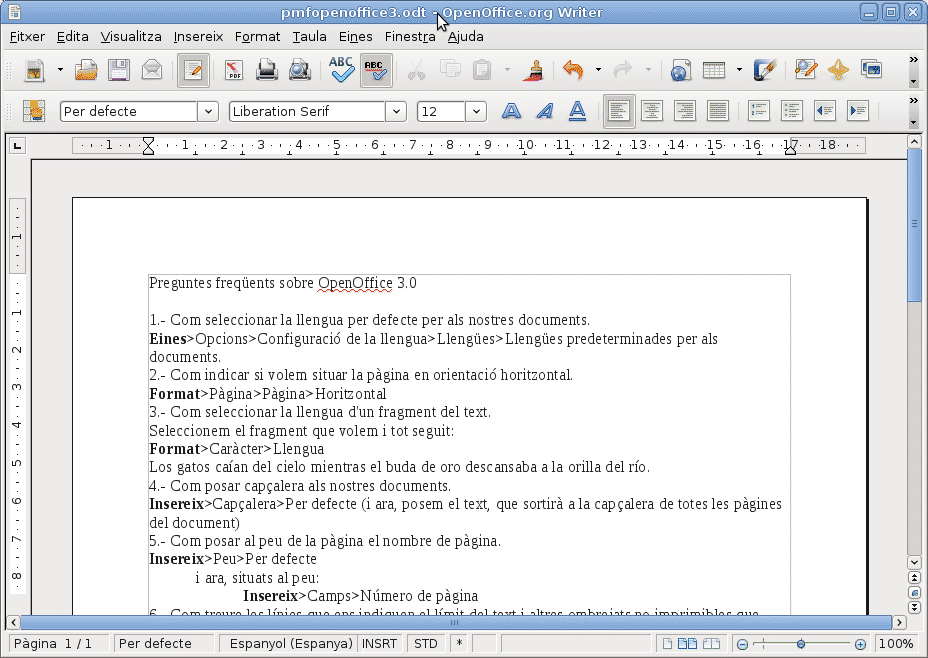This screenshot has height=658, width=928.
Task: Open the Redo history dropdown arrow
Action: tap(649, 70)
